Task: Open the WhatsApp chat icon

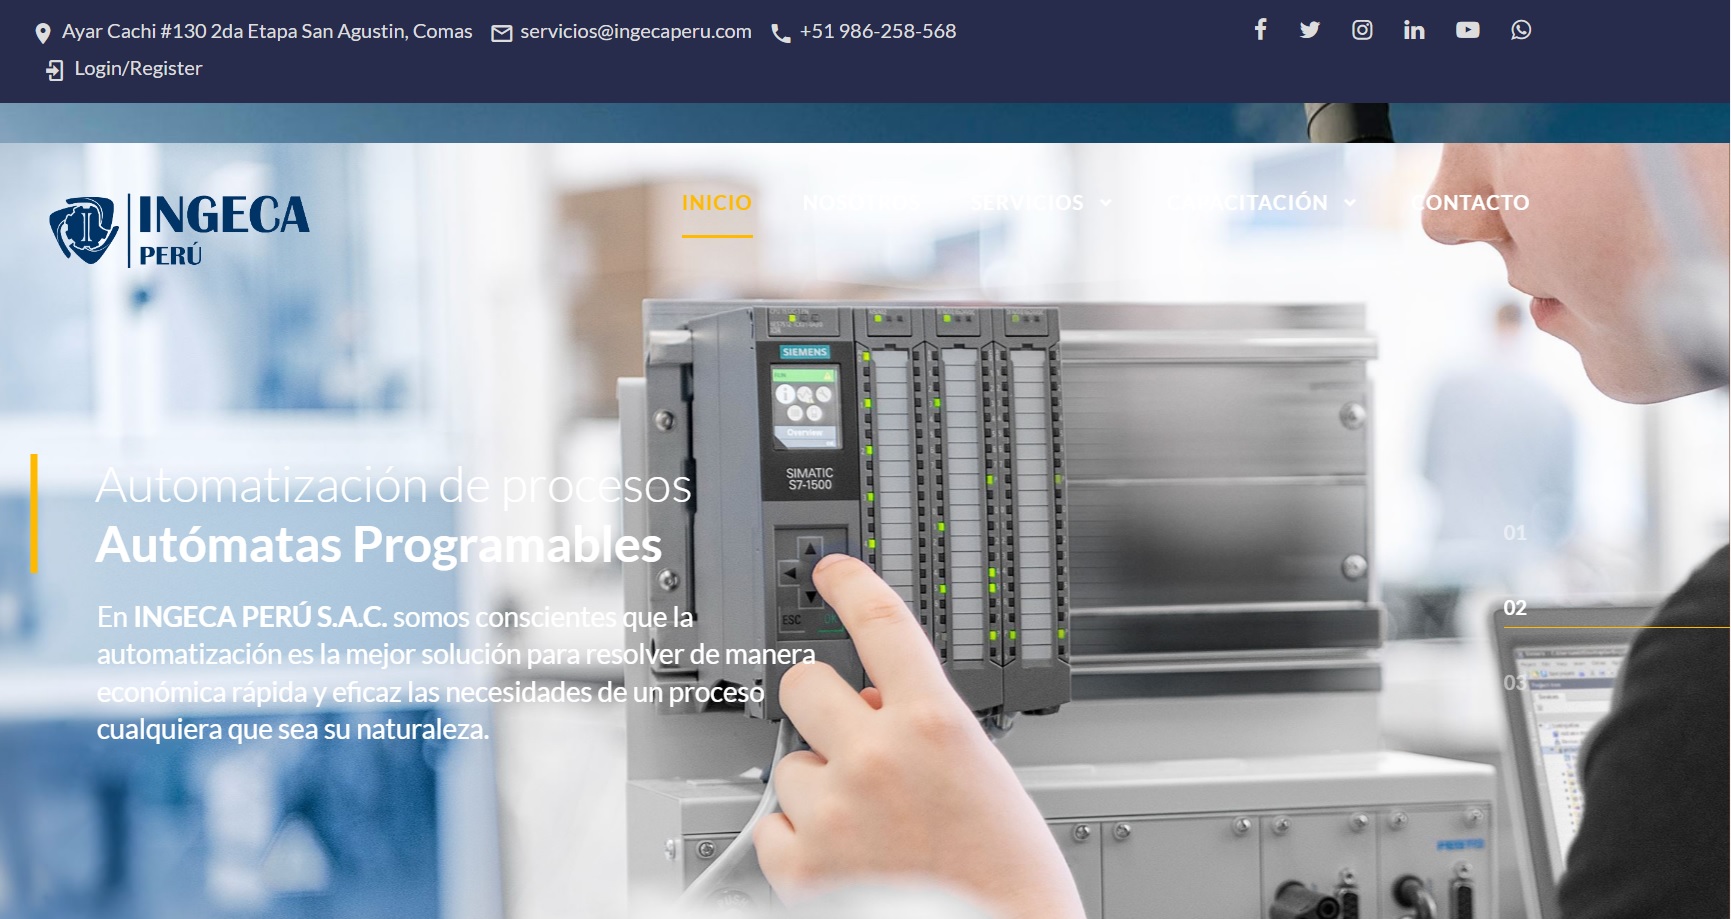Action: pos(1520,30)
